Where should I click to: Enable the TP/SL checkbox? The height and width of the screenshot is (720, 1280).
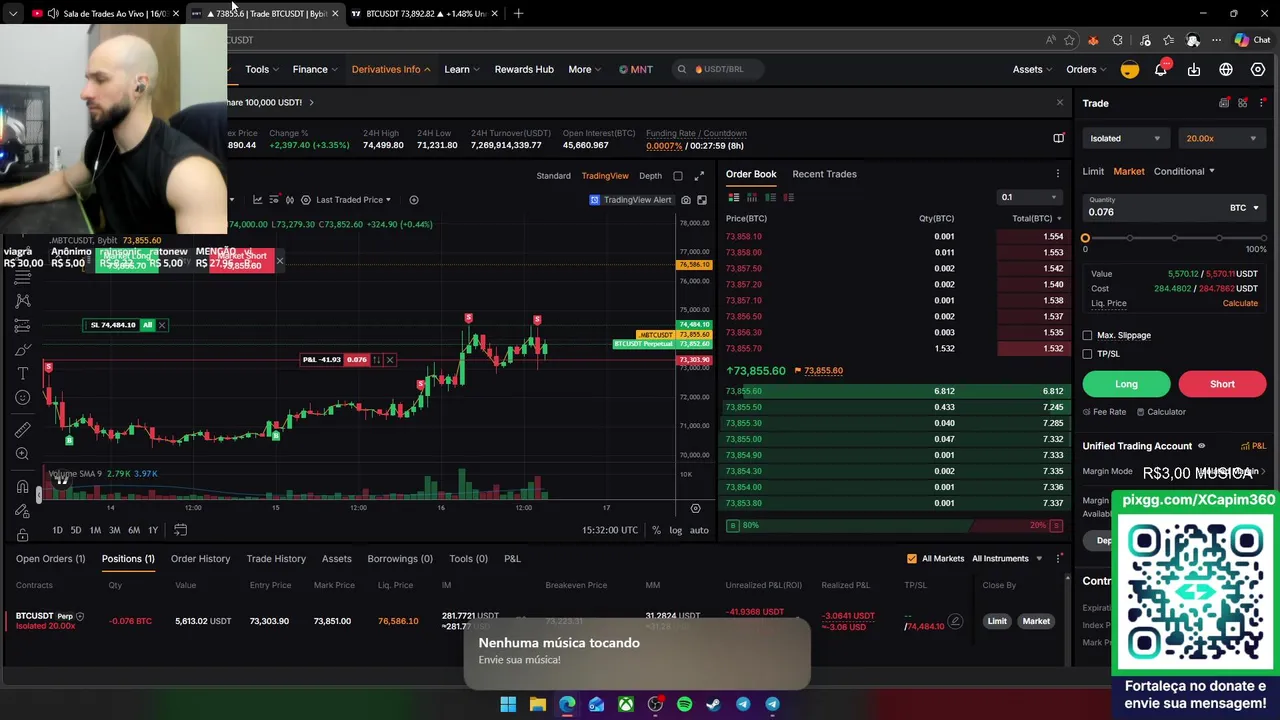1088,353
